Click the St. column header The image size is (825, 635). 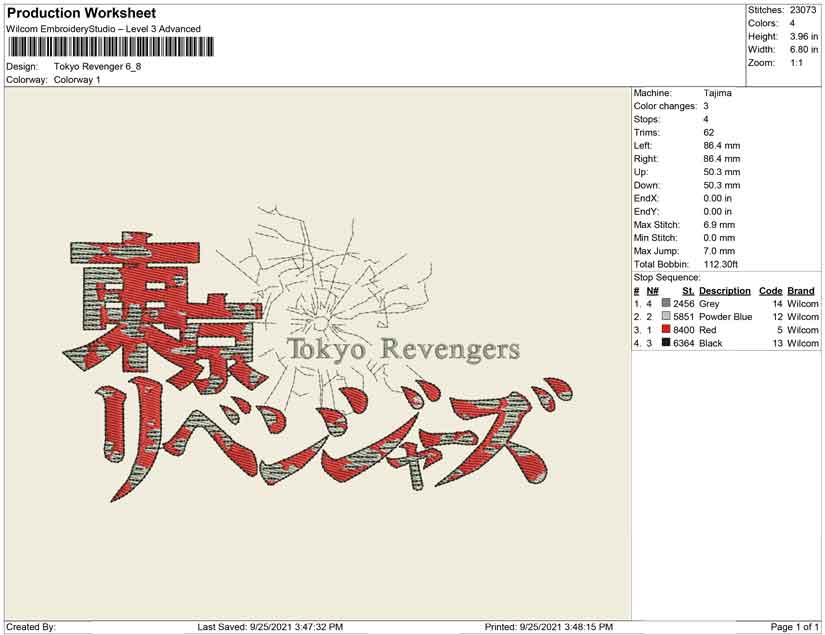(688, 291)
